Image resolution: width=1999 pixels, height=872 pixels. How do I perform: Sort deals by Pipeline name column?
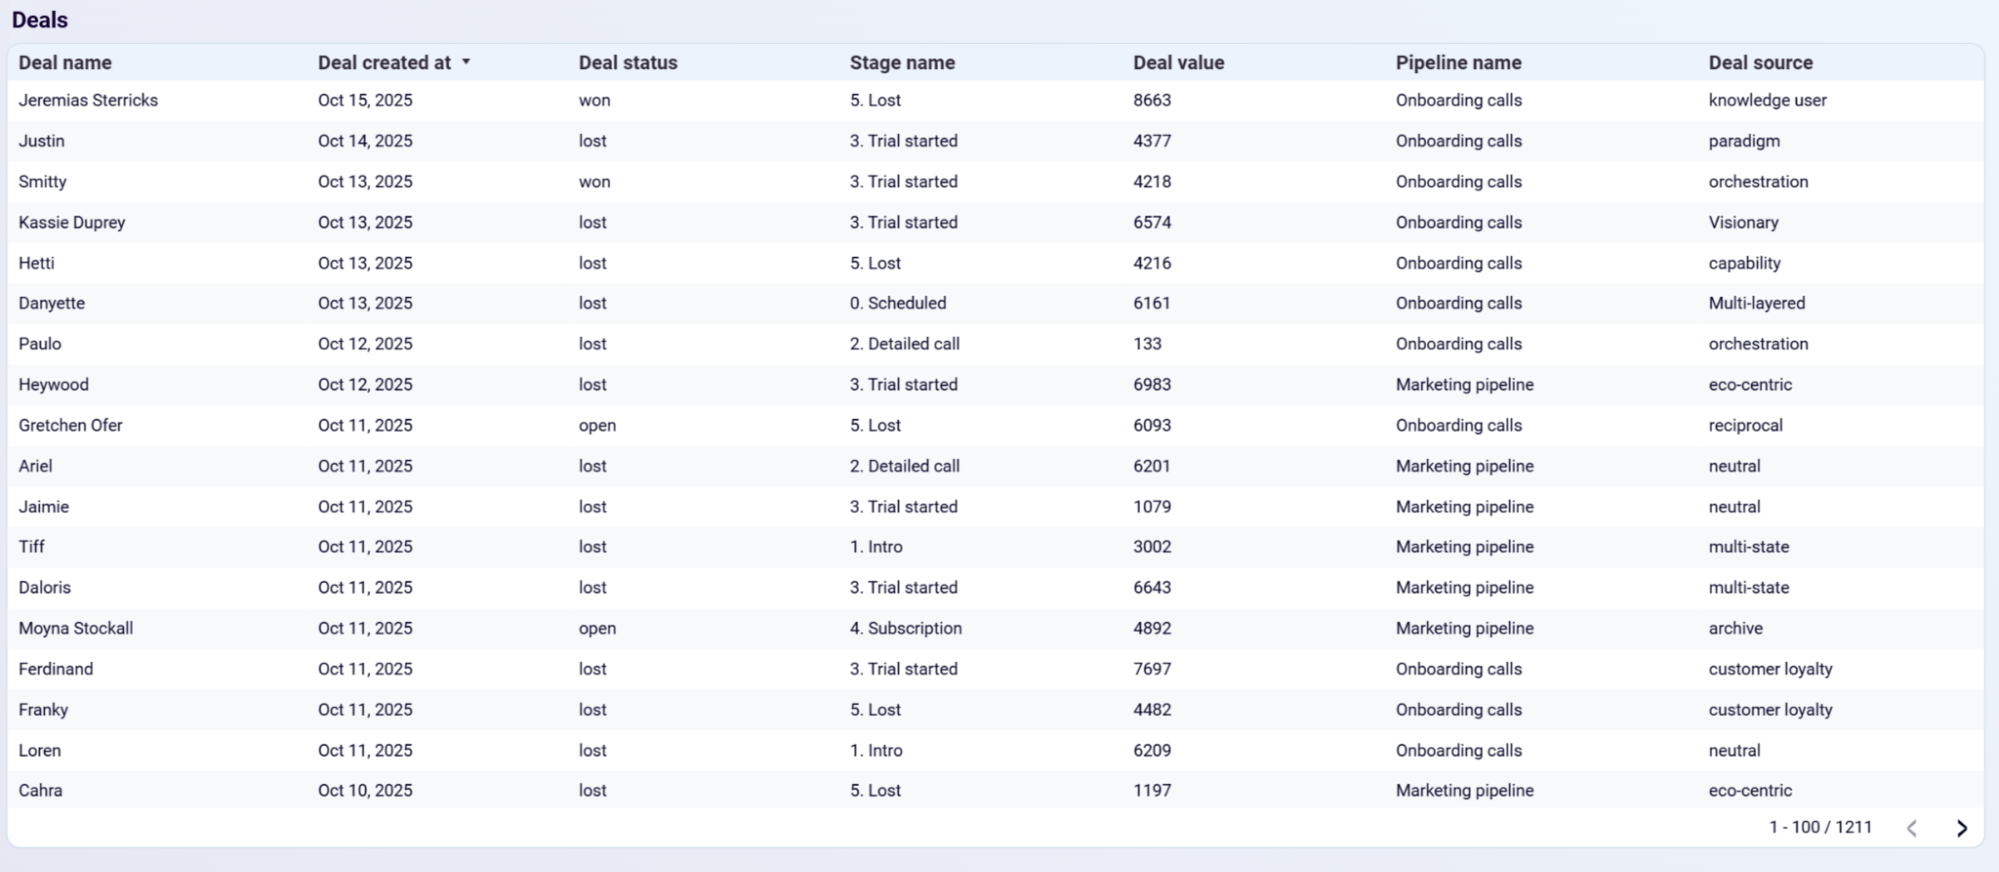point(1459,62)
